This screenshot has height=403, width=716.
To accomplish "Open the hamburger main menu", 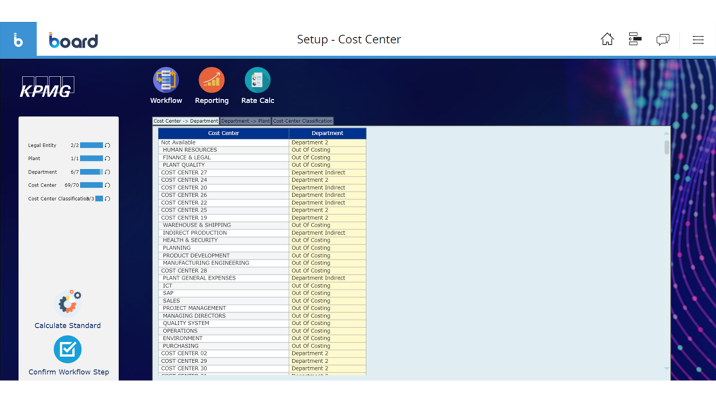I will [698, 40].
